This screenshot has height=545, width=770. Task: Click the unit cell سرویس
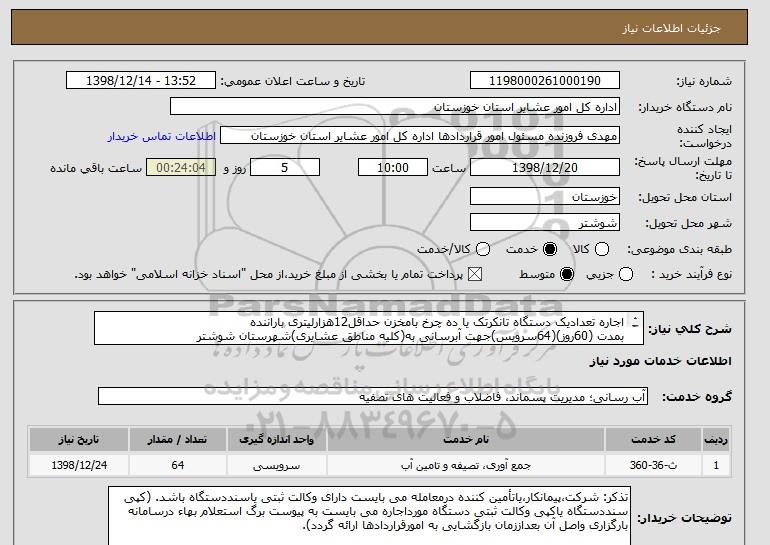(276, 465)
